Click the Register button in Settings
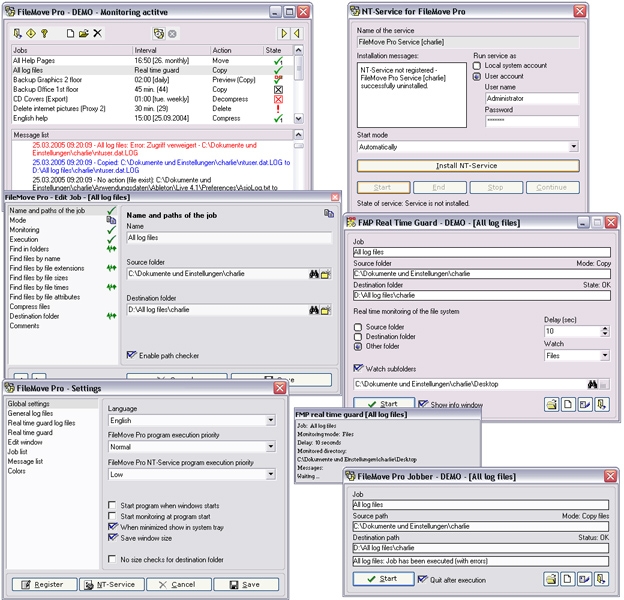 (x=41, y=584)
